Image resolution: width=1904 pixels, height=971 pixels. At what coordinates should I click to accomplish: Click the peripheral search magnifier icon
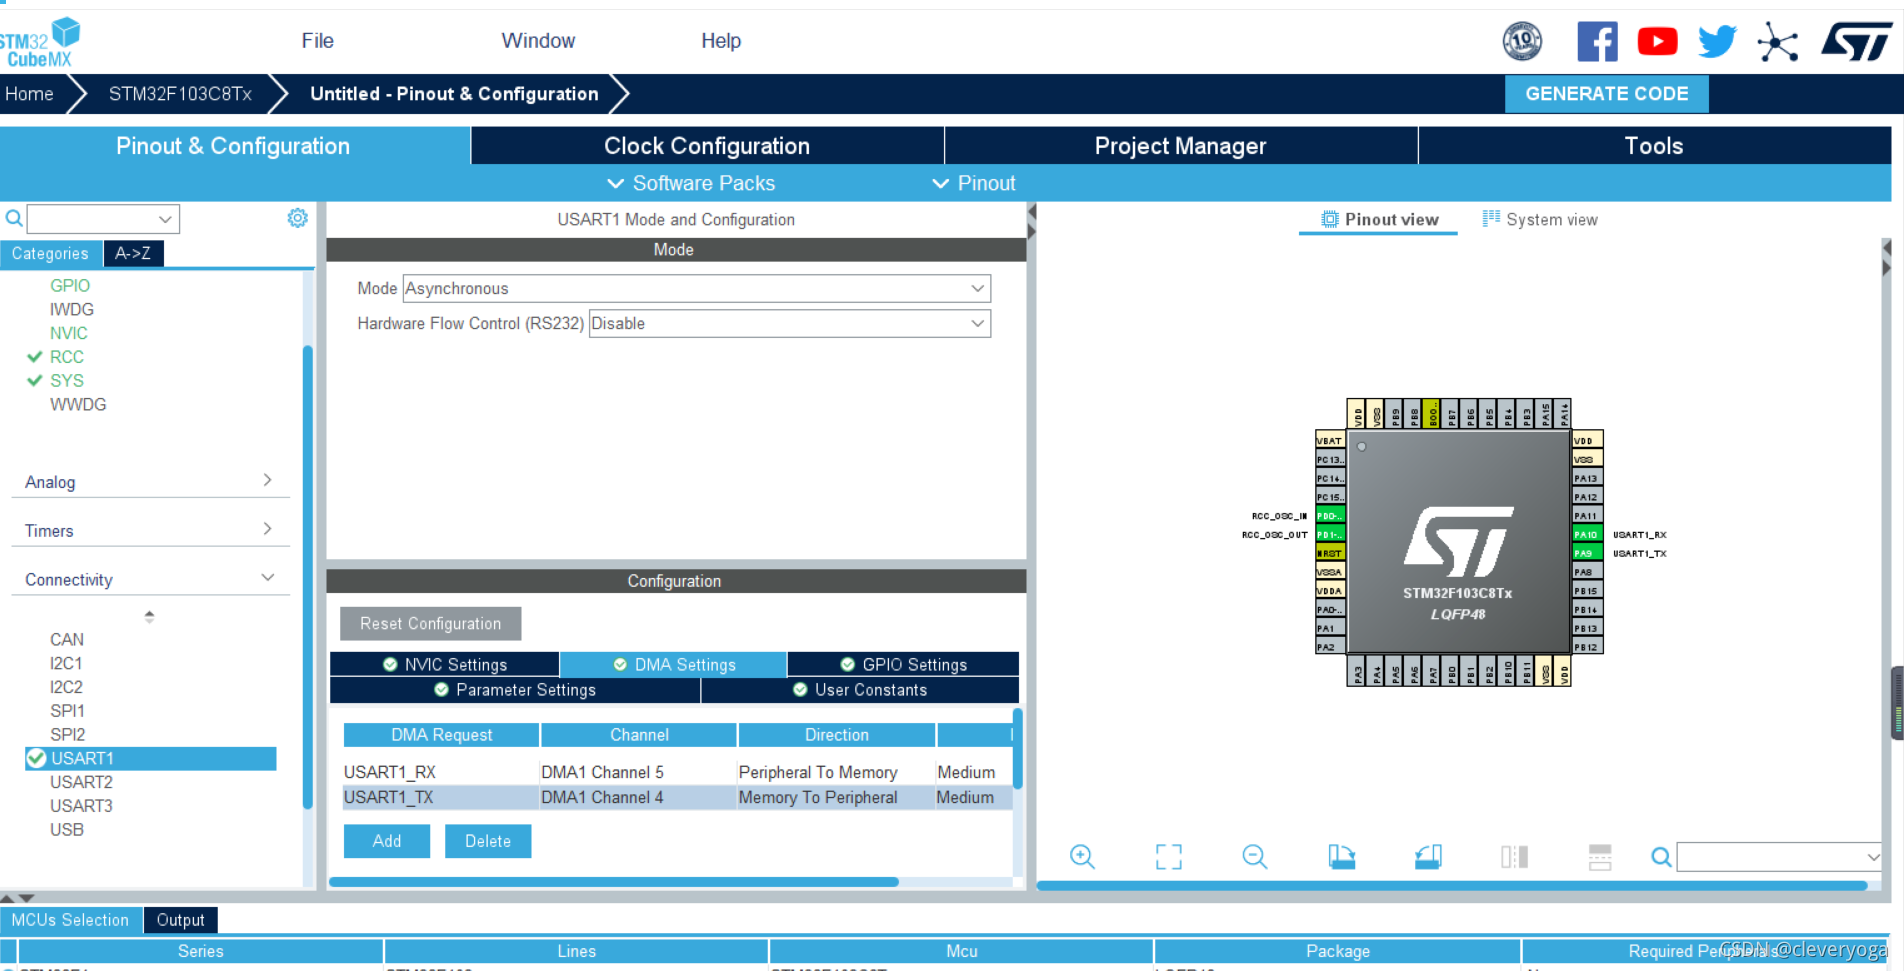(x=14, y=218)
